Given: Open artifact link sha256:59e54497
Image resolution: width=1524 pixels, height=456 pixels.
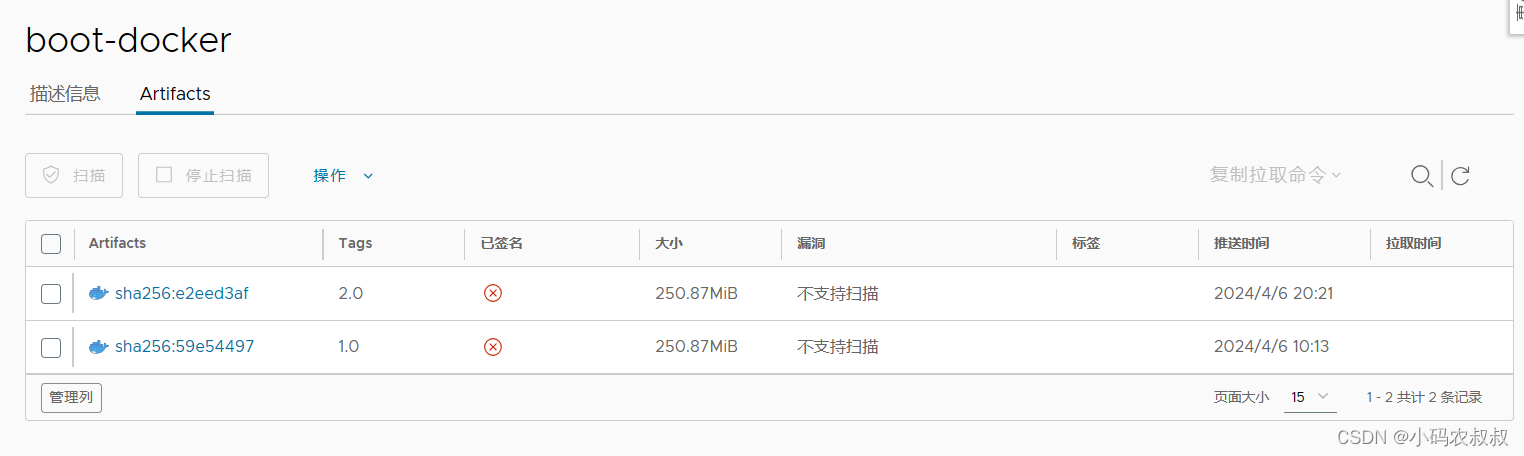Looking at the screenshot, I should (x=185, y=347).
